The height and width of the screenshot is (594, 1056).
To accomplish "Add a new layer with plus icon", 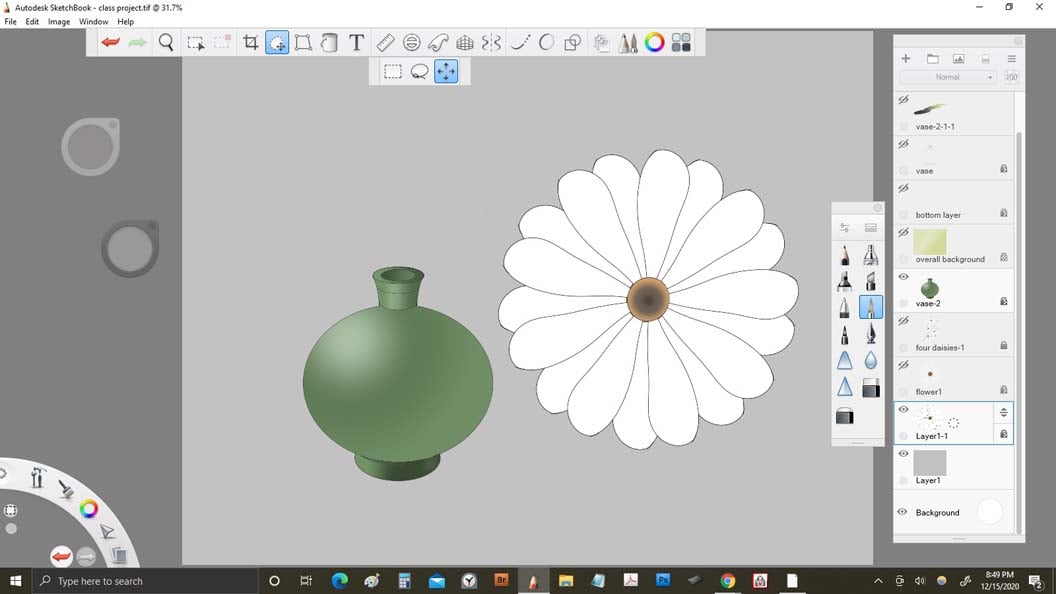I will click(x=906, y=59).
